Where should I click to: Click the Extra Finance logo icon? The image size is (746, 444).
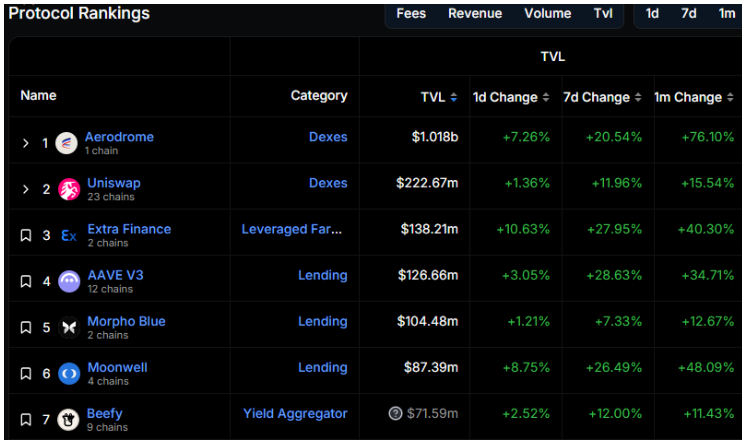[69, 236]
